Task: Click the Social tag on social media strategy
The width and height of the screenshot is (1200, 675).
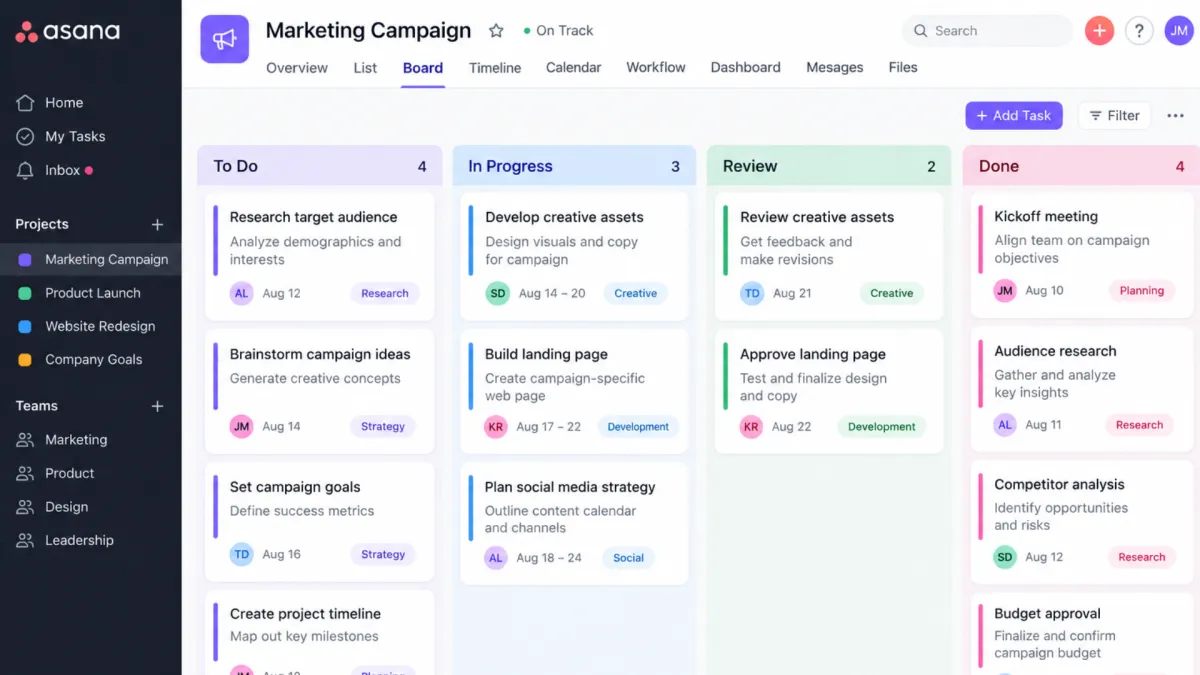Action: point(629,558)
